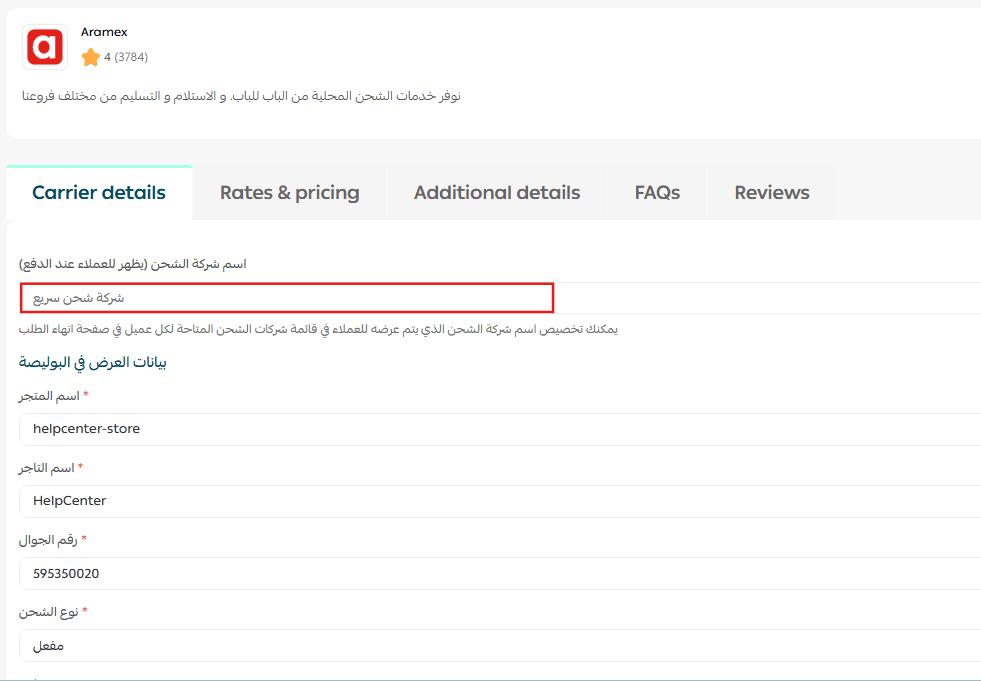Click the Aramex carrier name title
This screenshot has height=681, width=981.
(x=104, y=32)
